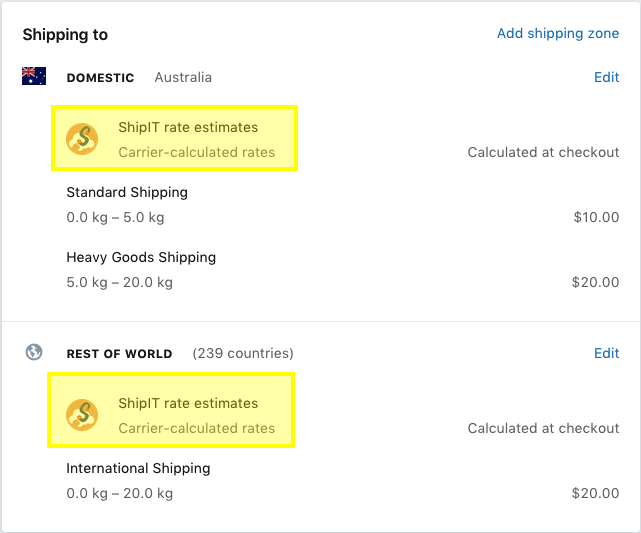Click the ShipIT logo under Rest of World
The width and height of the screenshot is (641, 533).
point(82,415)
